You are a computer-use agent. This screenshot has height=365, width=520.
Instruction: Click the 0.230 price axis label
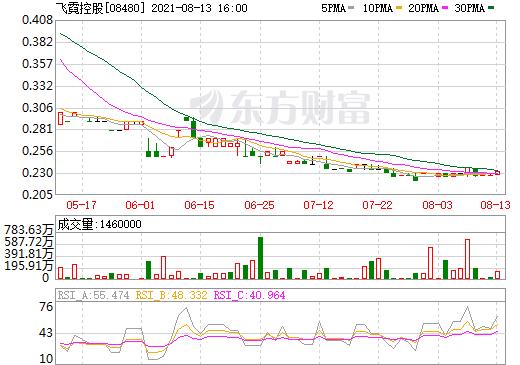point(38,173)
